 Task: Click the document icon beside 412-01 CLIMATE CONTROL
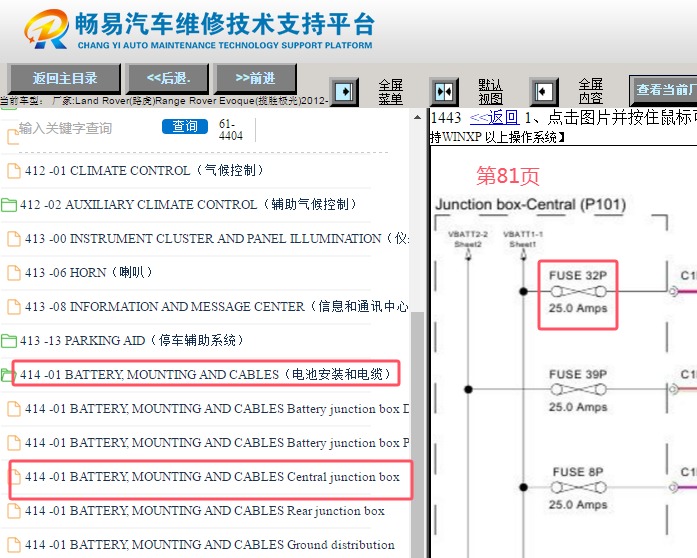[x=14, y=170]
